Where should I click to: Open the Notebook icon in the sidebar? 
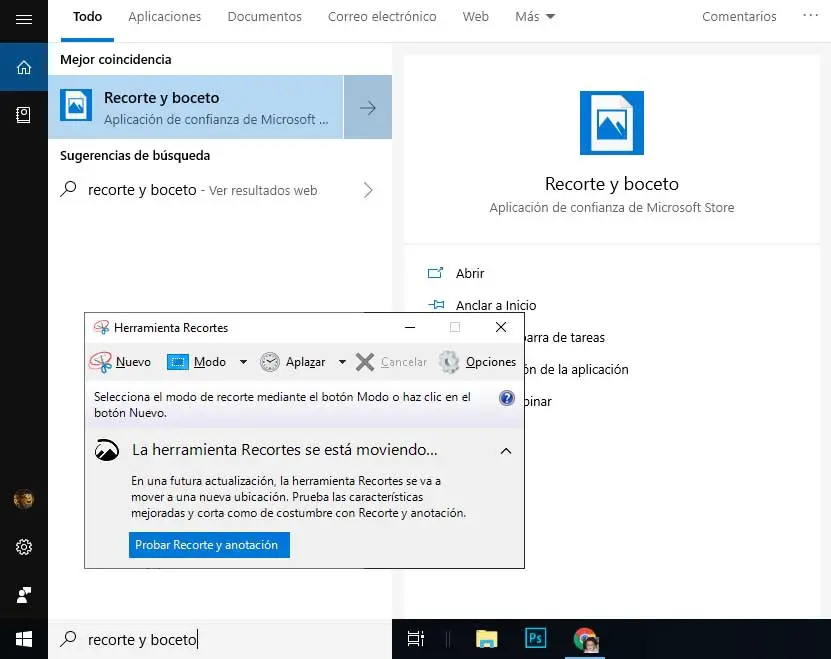click(23, 115)
